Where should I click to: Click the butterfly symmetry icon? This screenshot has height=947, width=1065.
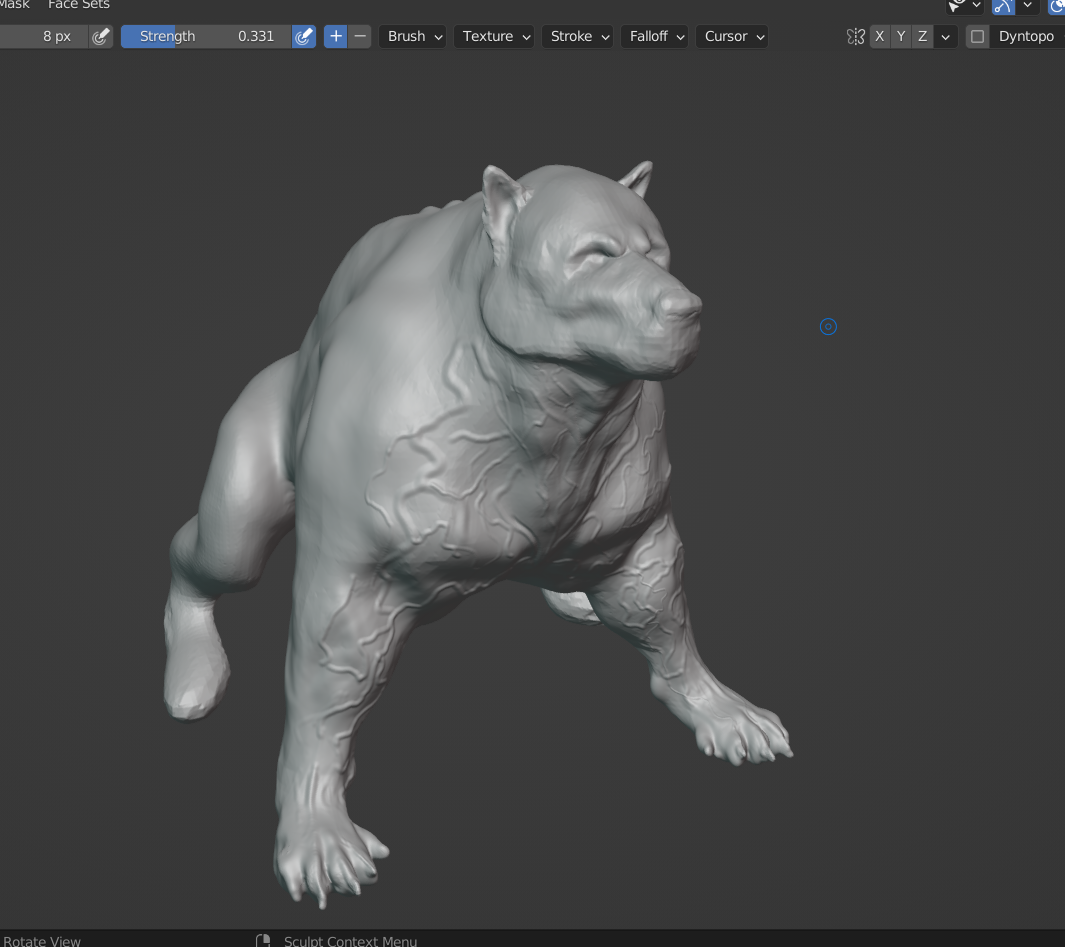855,37
